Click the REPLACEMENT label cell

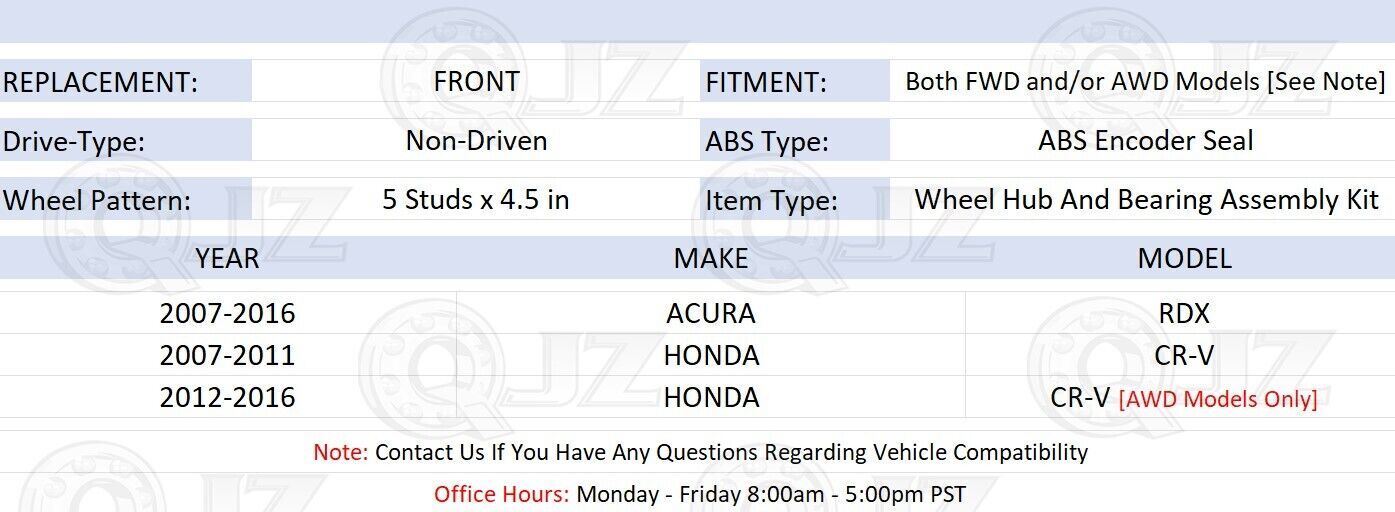(x=125, y=82)
